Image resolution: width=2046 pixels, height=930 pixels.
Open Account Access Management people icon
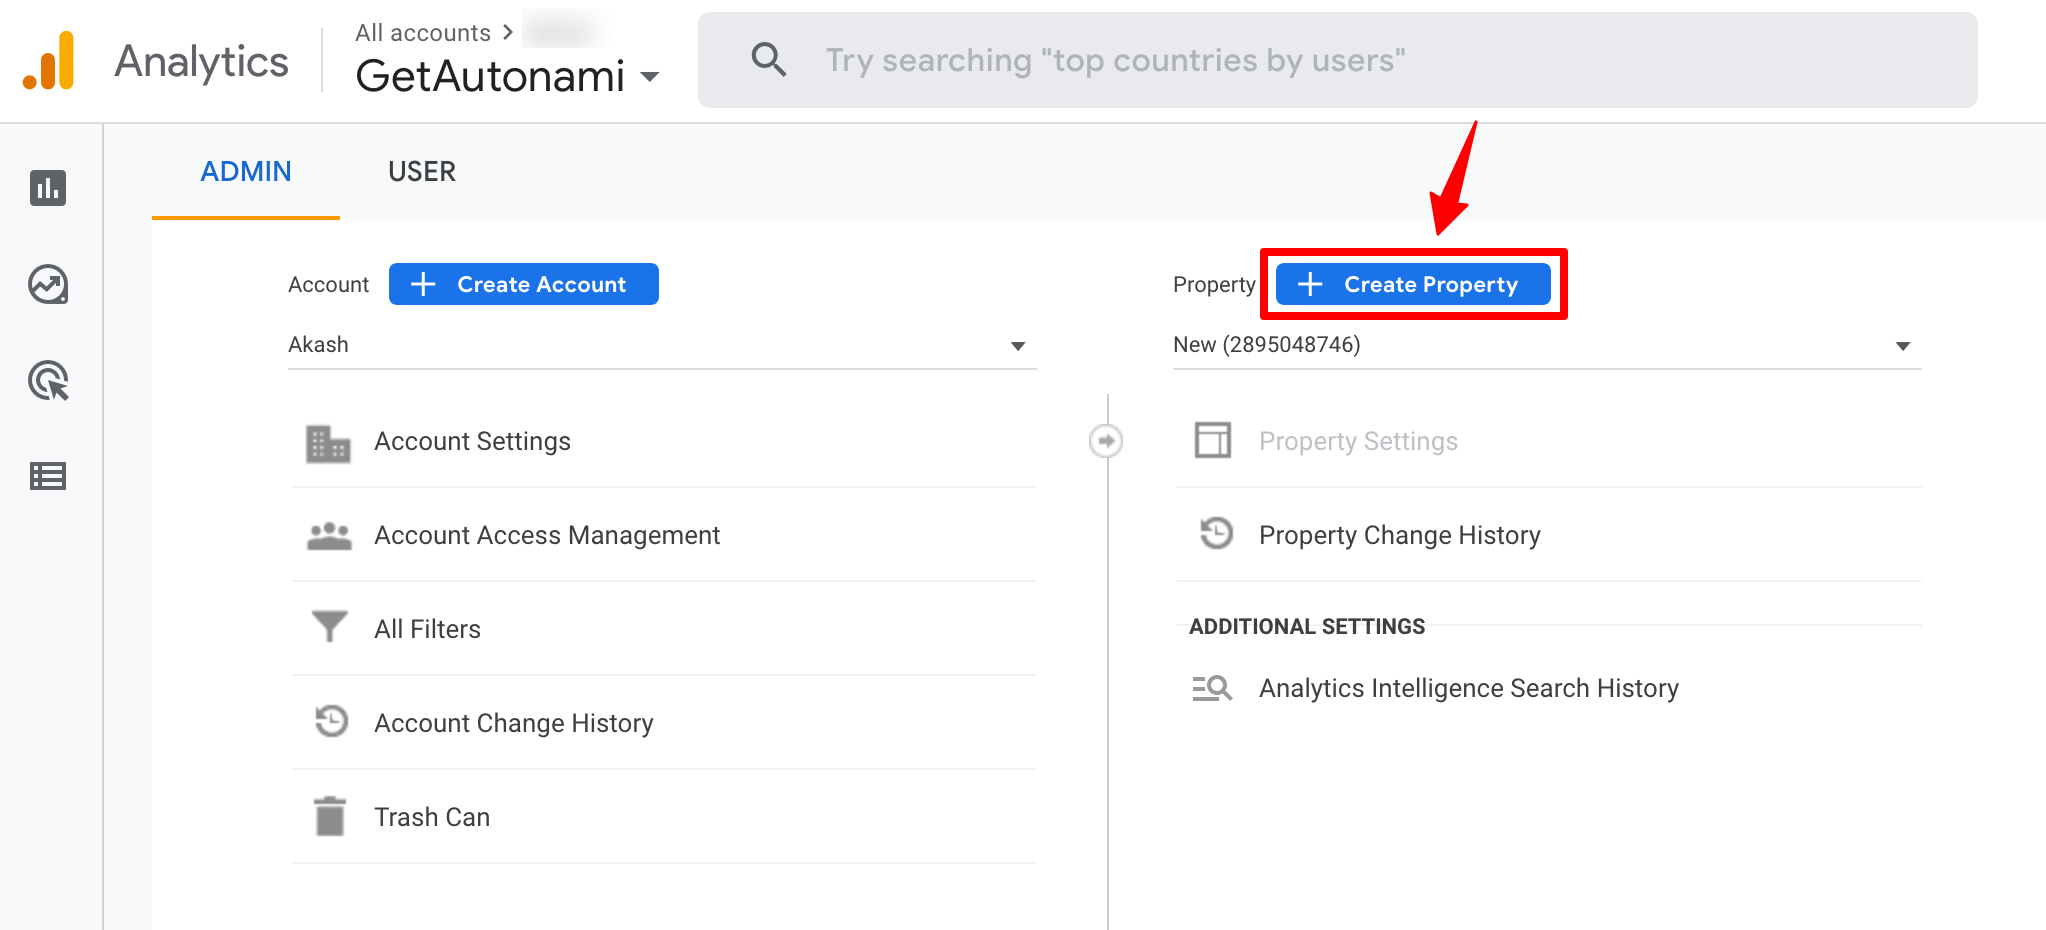click(328, 535)
